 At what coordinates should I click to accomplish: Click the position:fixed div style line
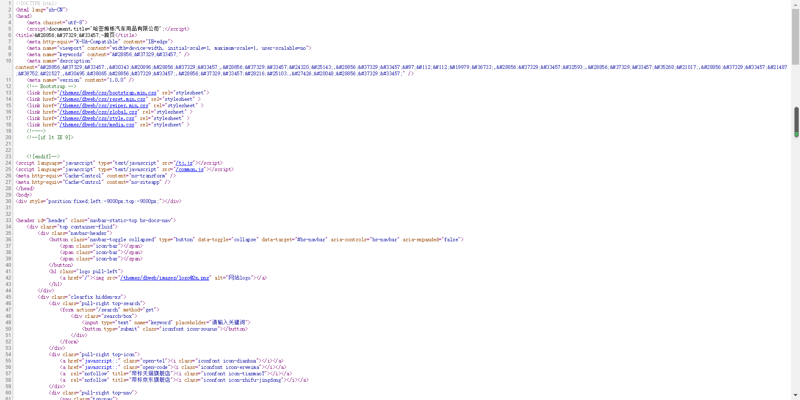(x=98, y=201)
